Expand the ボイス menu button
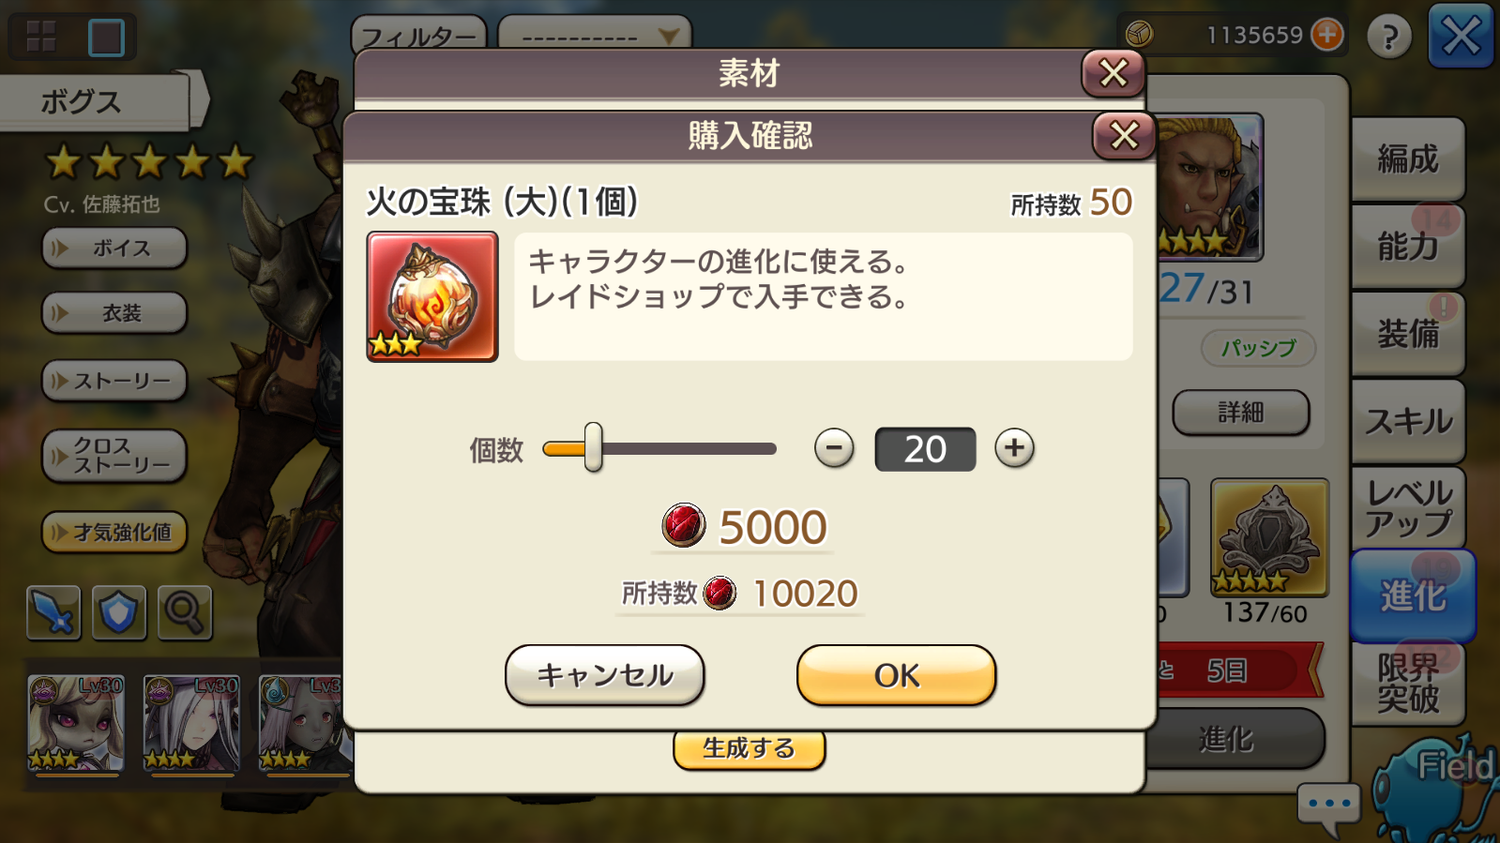The height and width of the screenshot is (843, 1500). coord(114,248)
